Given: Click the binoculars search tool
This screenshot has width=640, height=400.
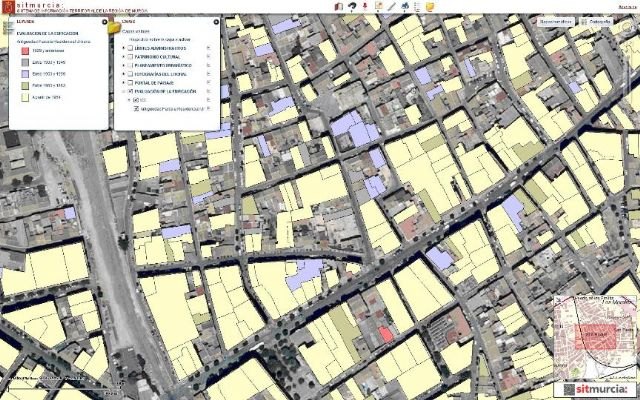Looking at the screenshot, I should tap(405, 6).
